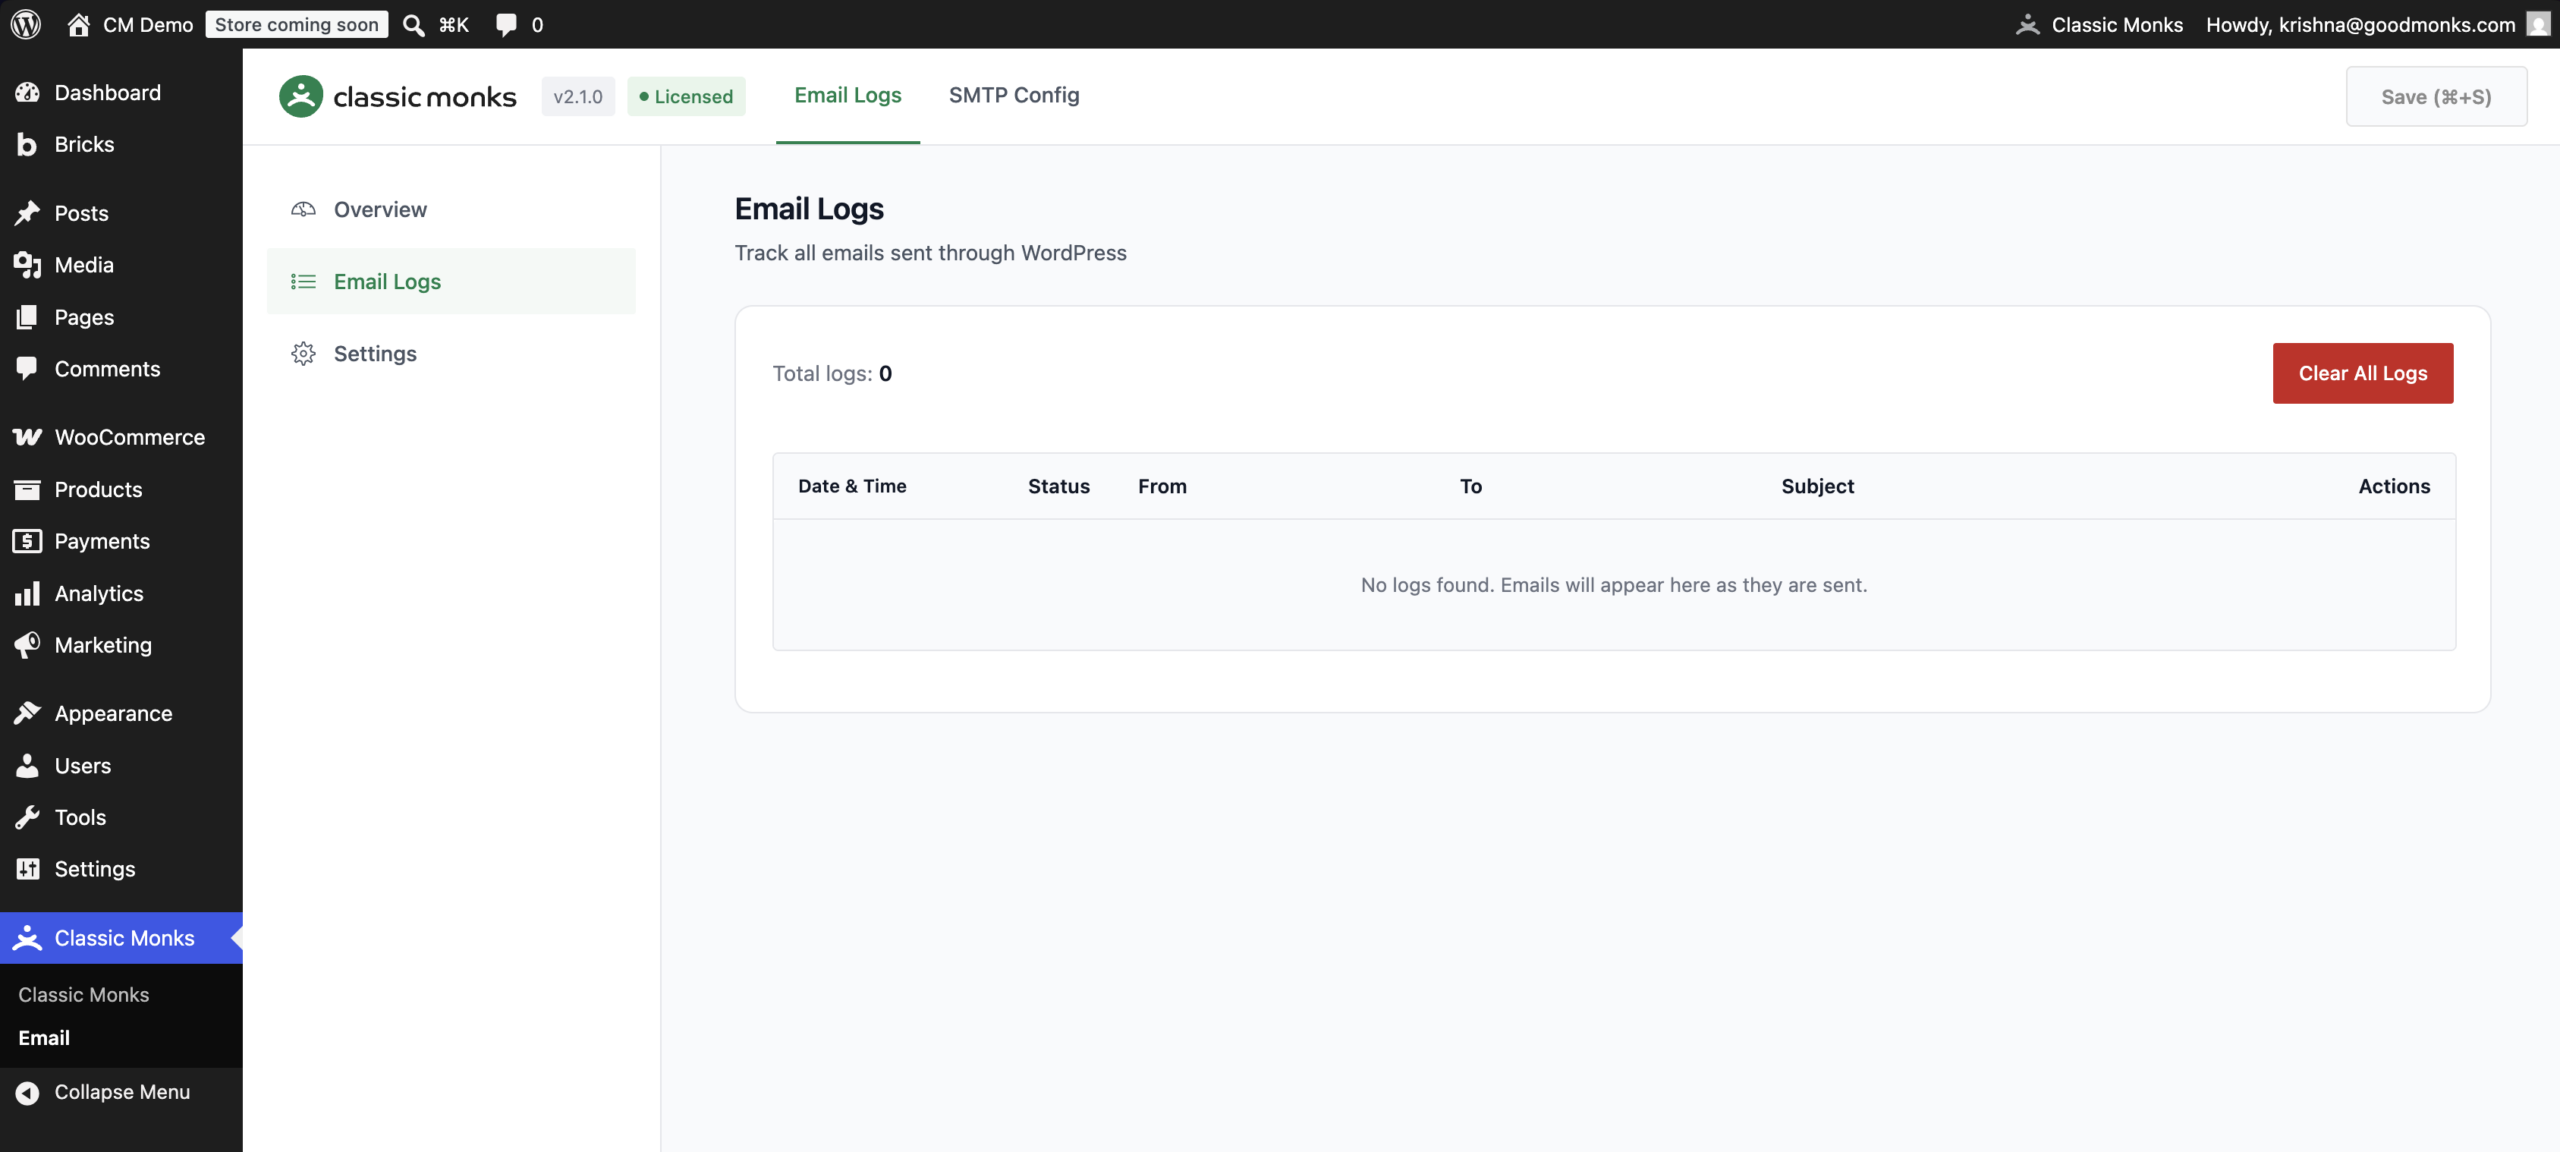This screenshot has height=1152, width=2560.
Task: Click the From column header
Action: pyautogui.click(x=1162, y=486)
